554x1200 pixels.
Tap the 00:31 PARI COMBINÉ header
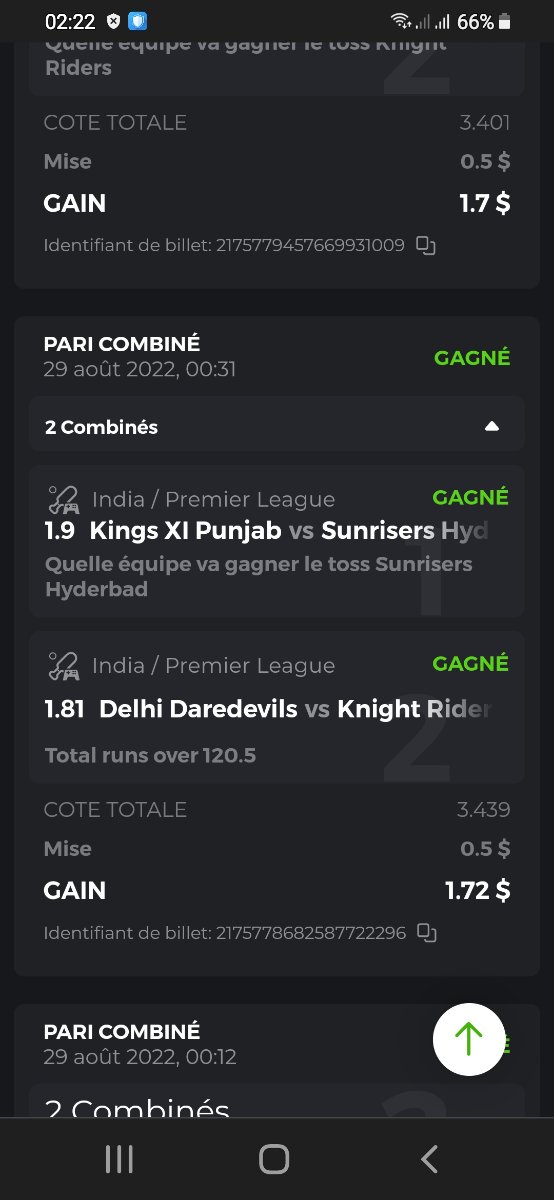point(140,356)
